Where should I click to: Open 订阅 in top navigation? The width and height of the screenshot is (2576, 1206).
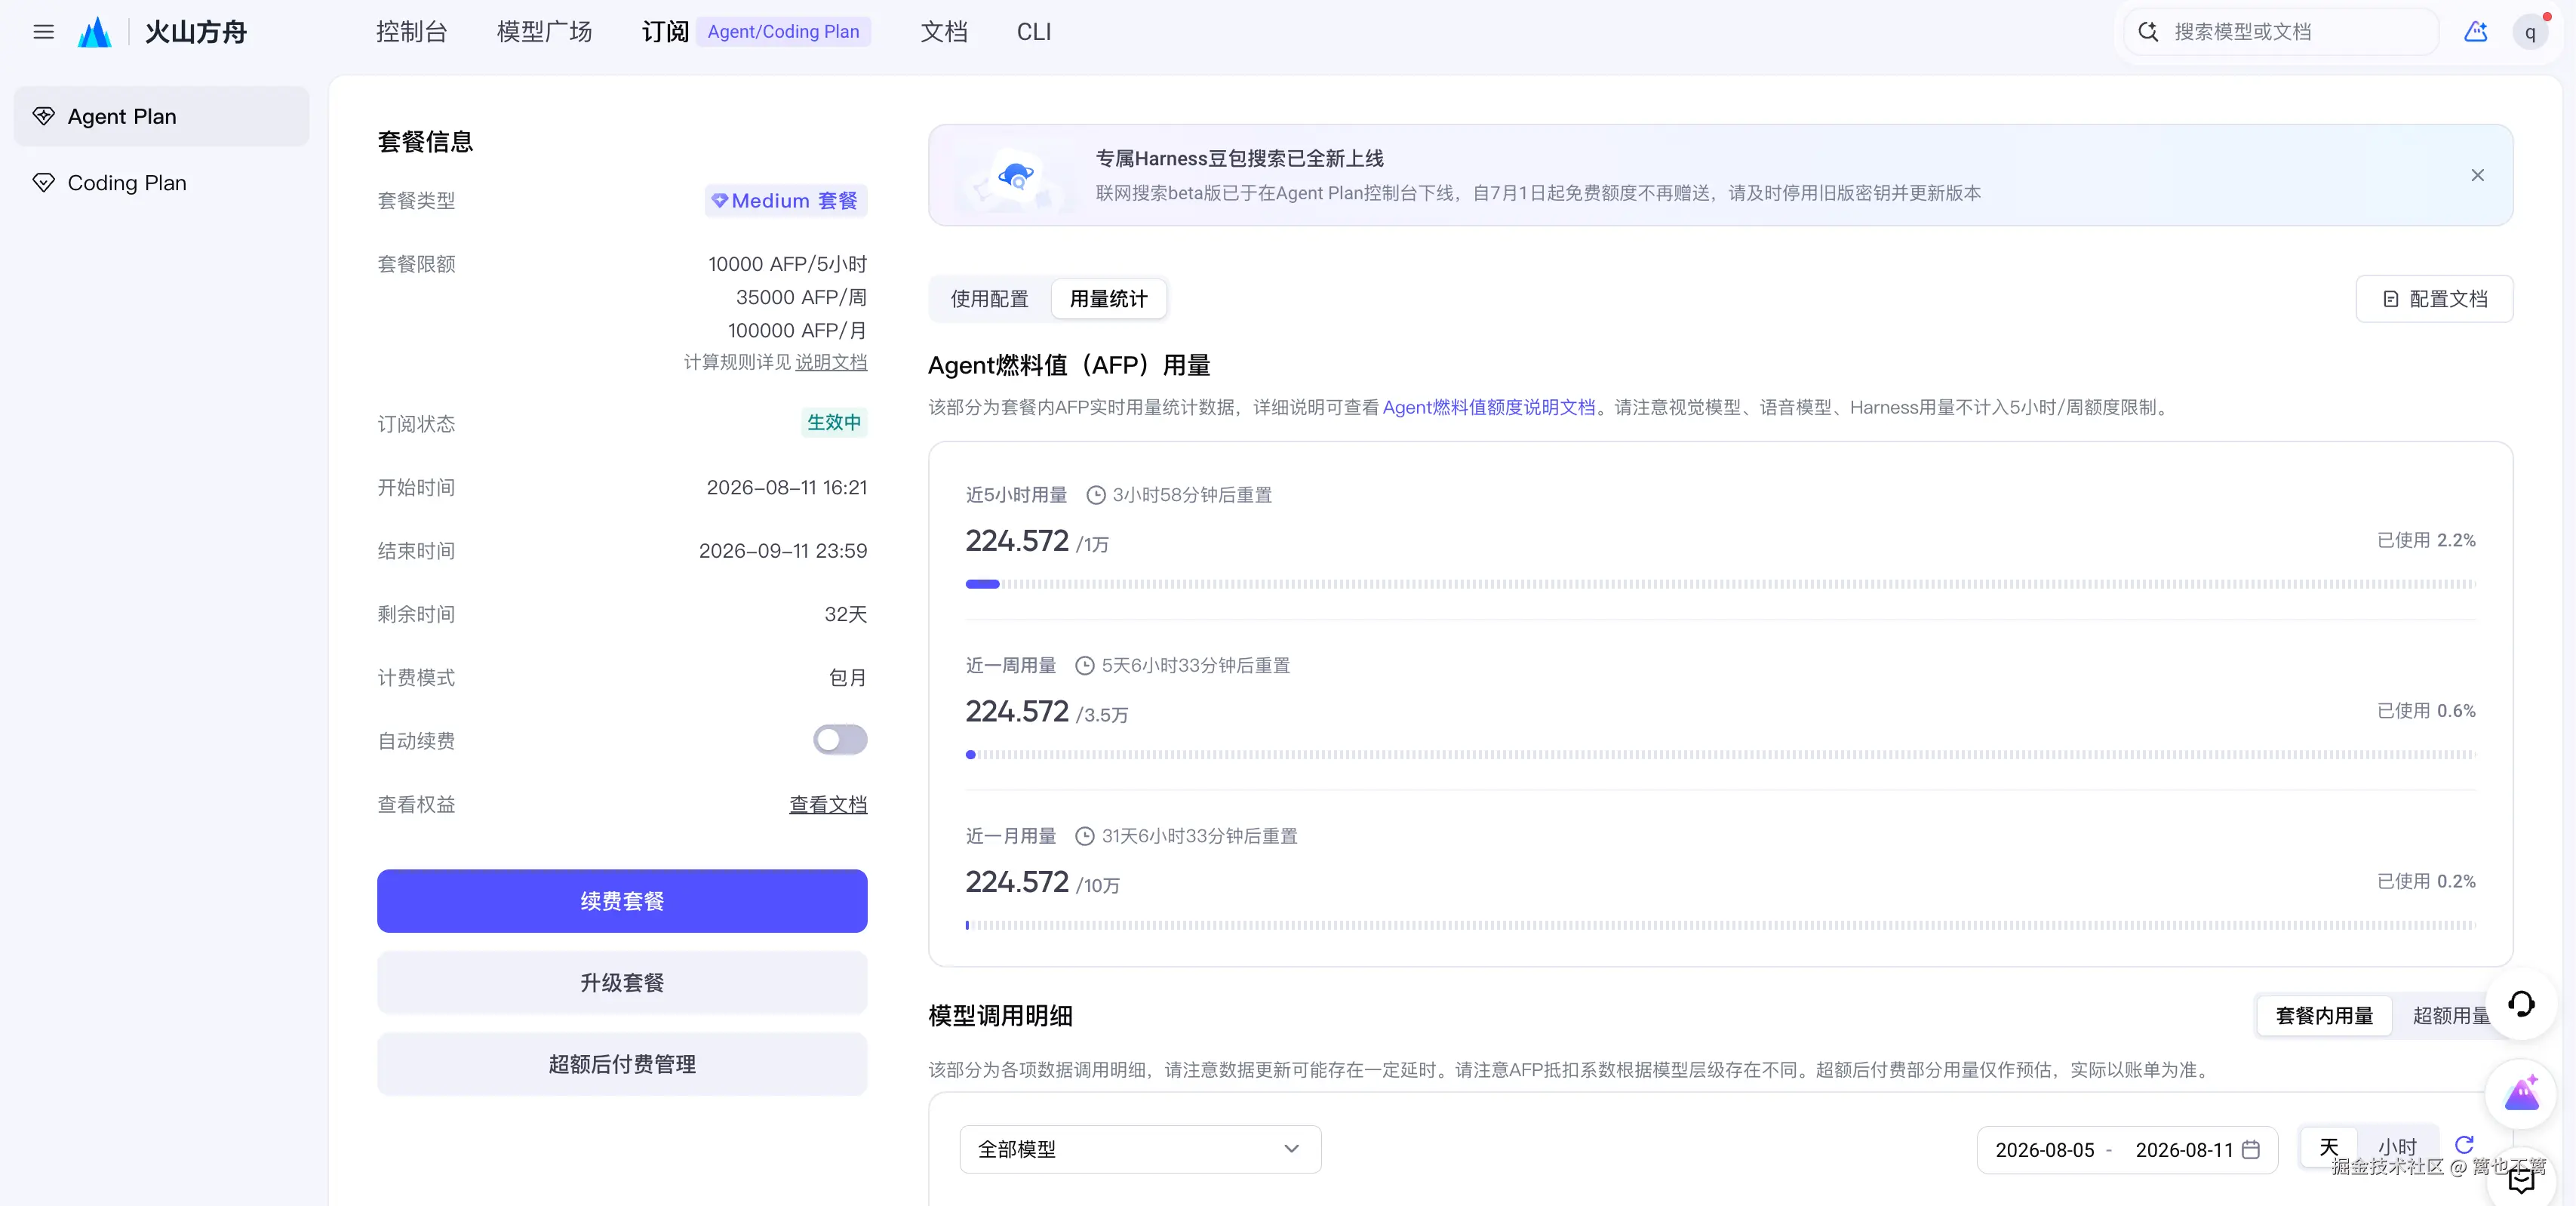665,32
